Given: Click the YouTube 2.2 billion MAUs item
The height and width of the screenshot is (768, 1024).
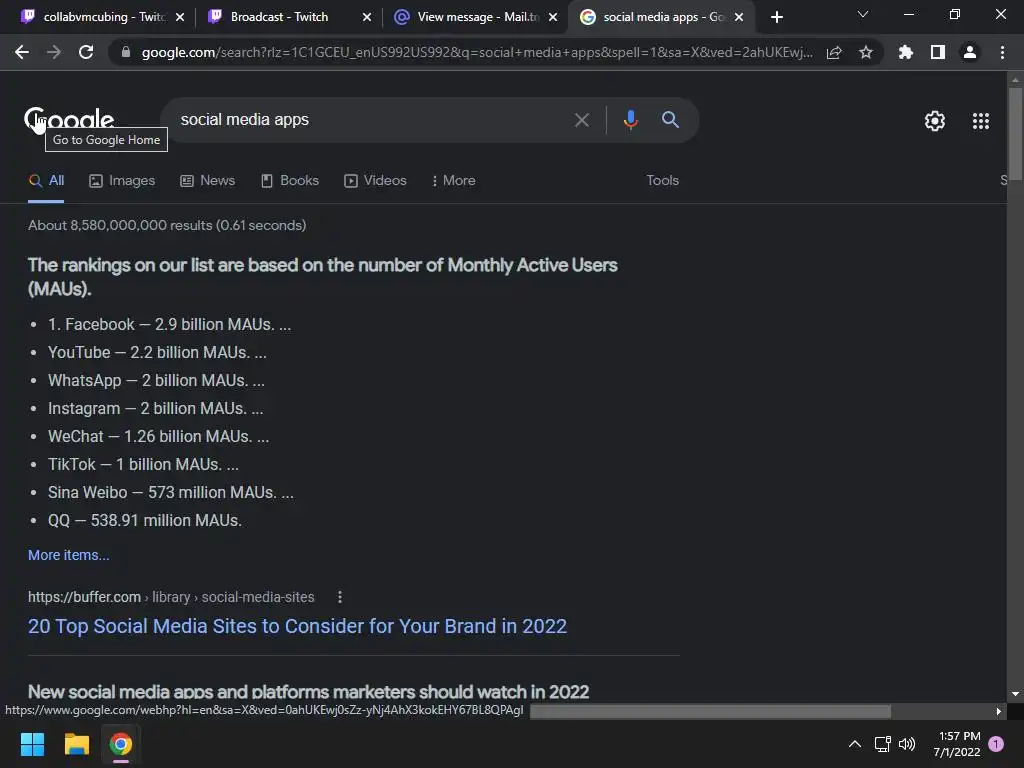Looking at the screenshot, I should tap(157, 353).
